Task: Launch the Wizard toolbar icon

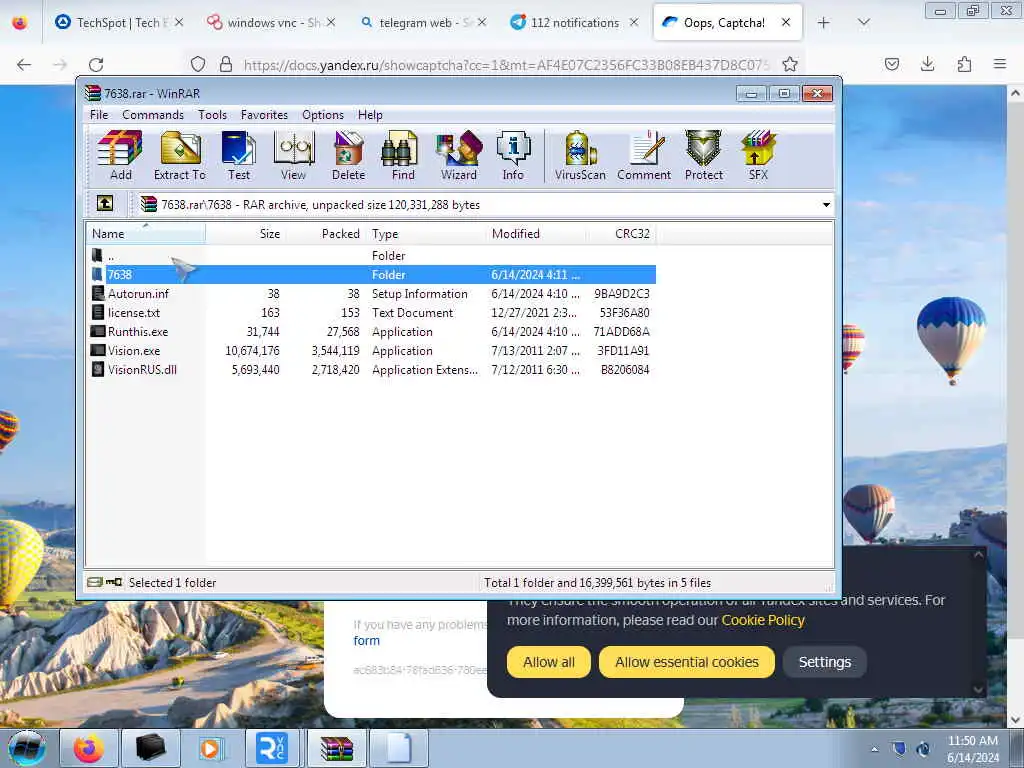Action: tap(458, 155)
